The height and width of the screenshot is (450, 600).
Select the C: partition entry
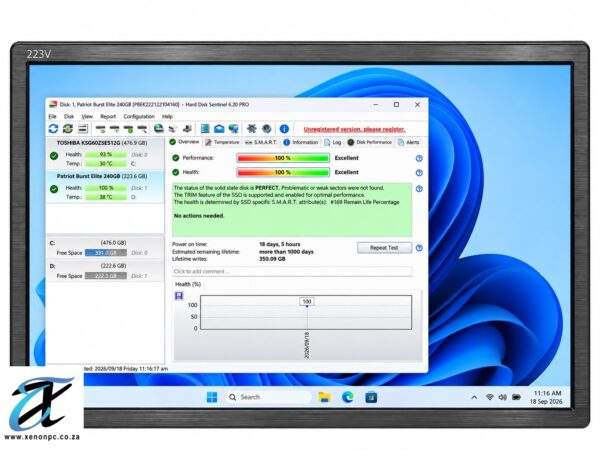pyautogui.click(x=105, y=248)
